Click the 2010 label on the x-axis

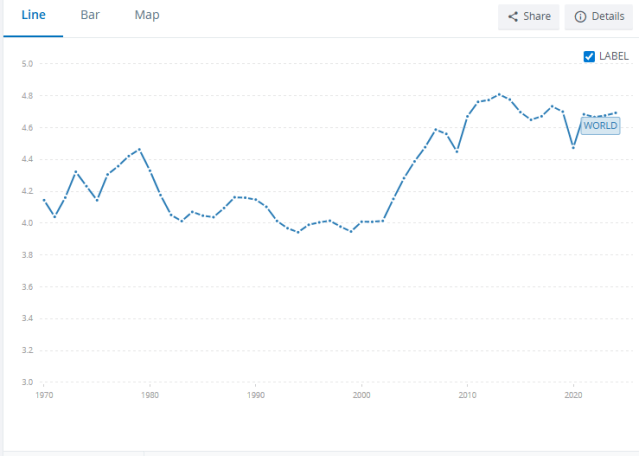click(x=467, y=395)
